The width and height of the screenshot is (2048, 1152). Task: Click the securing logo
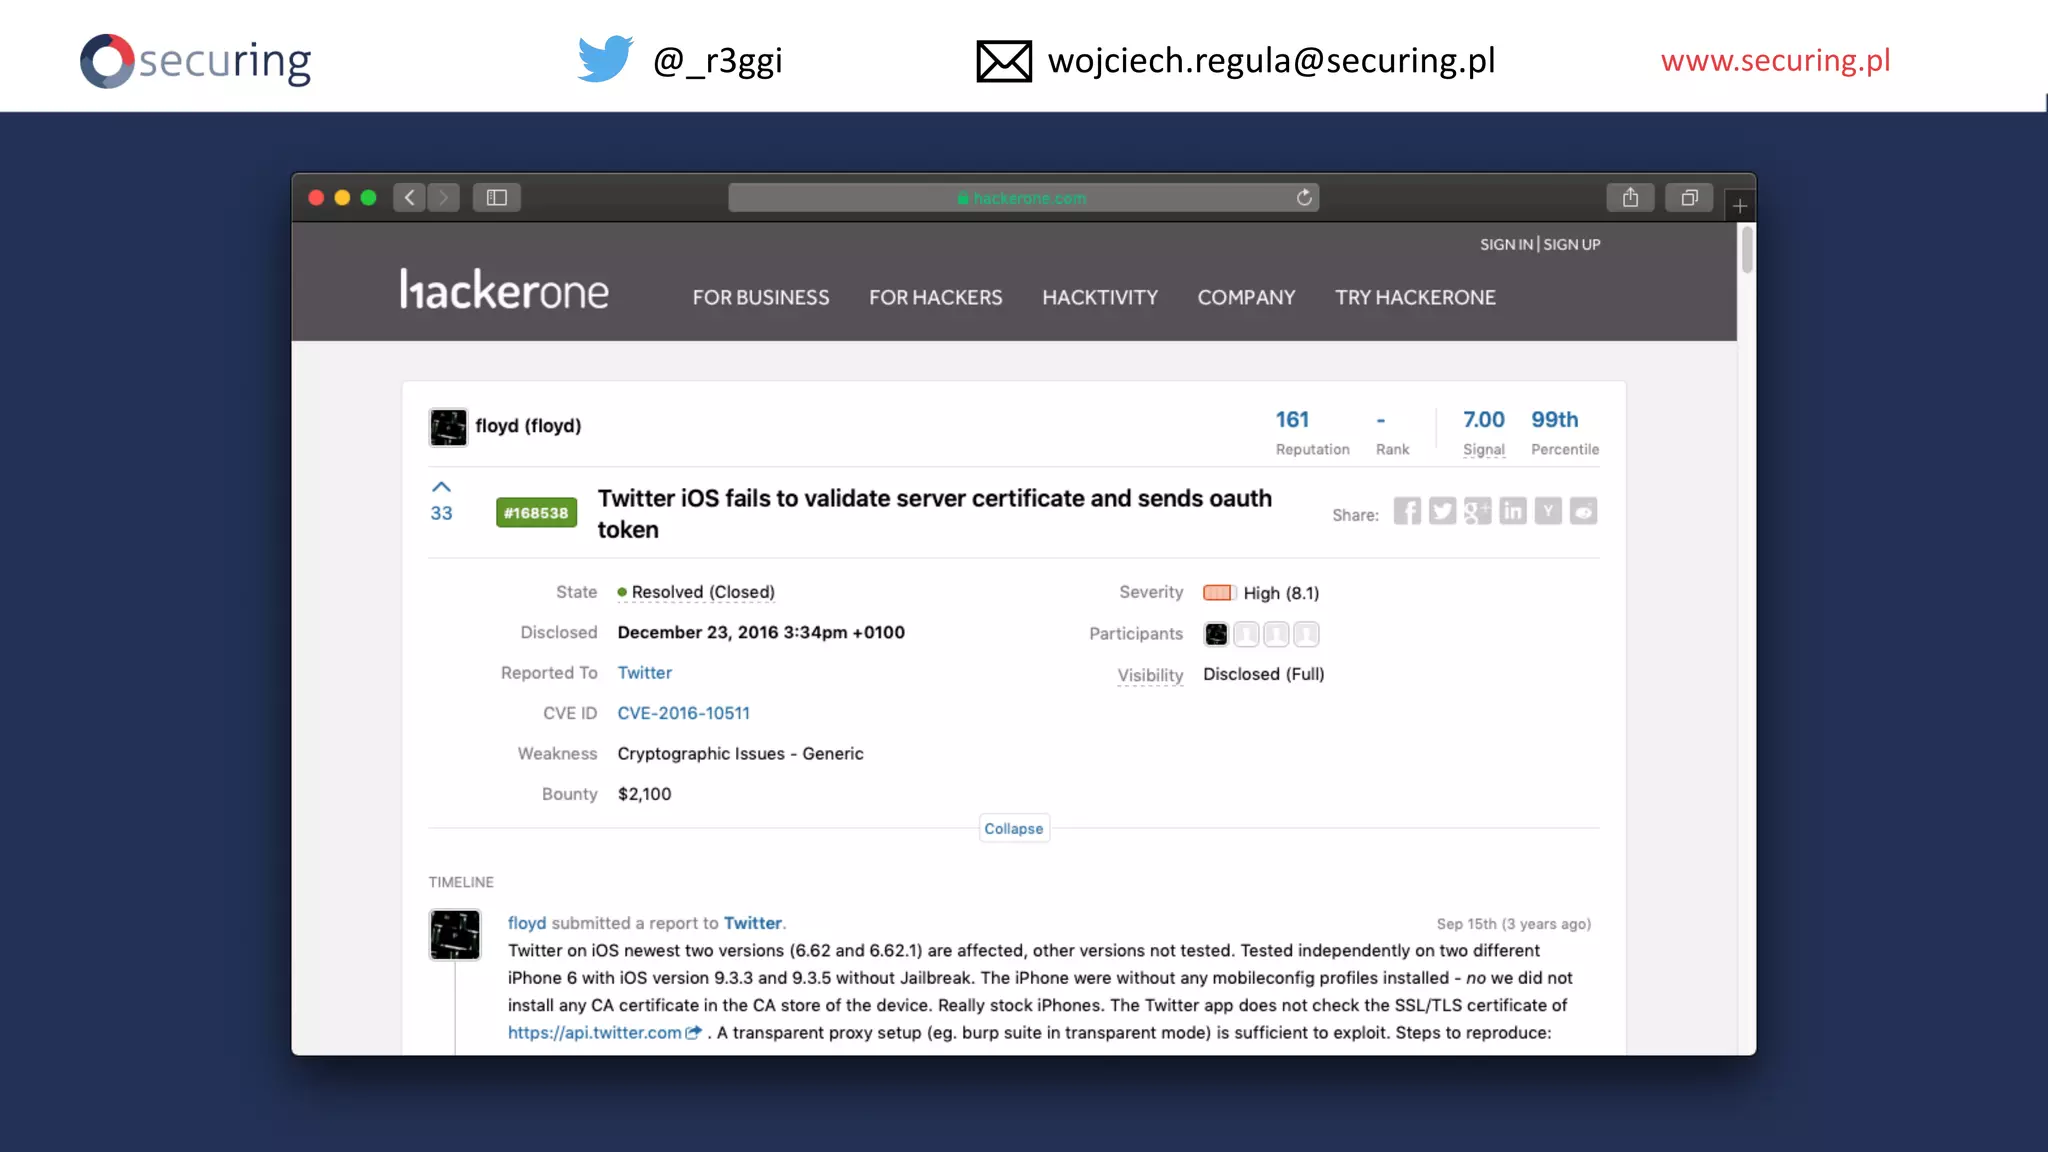pyautogui.click(x=196, y=61)
